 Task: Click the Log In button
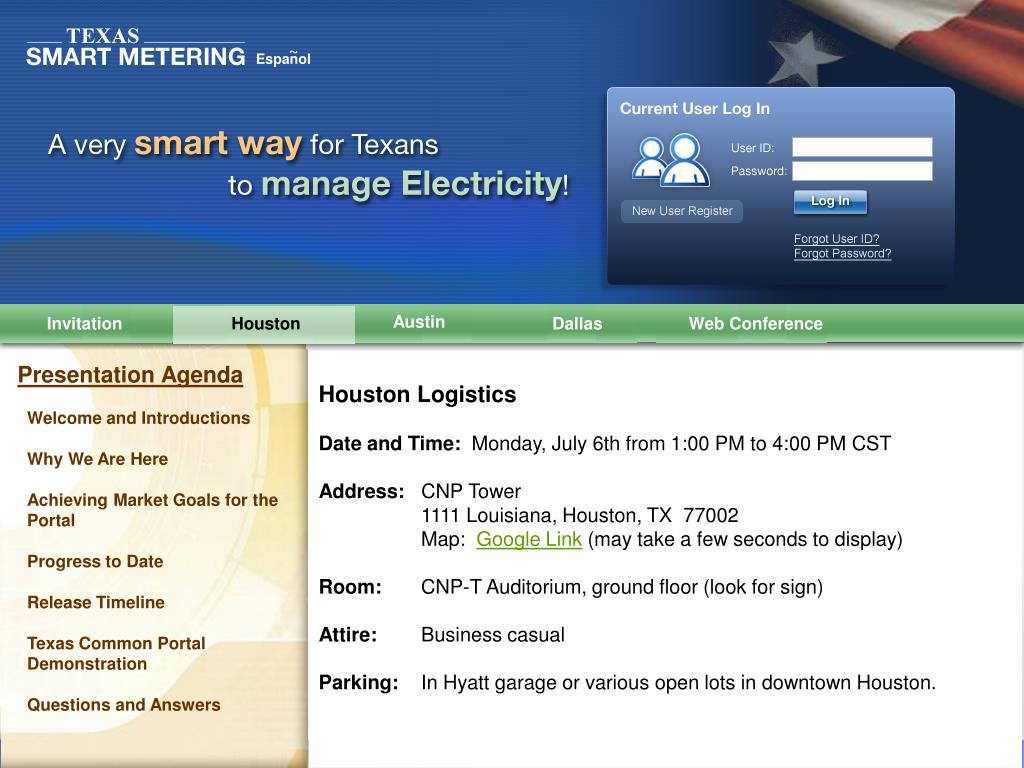click(x=830, y=201)
